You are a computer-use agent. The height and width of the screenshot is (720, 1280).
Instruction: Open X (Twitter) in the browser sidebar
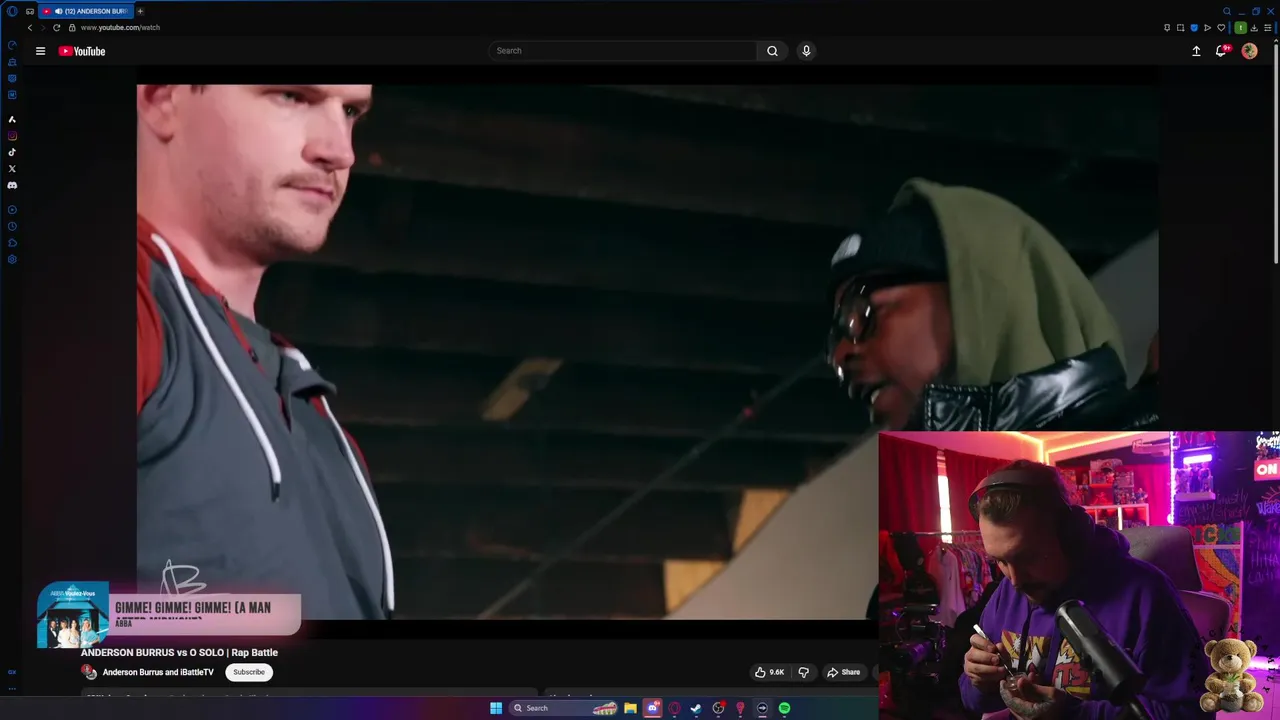pos(12,169)
